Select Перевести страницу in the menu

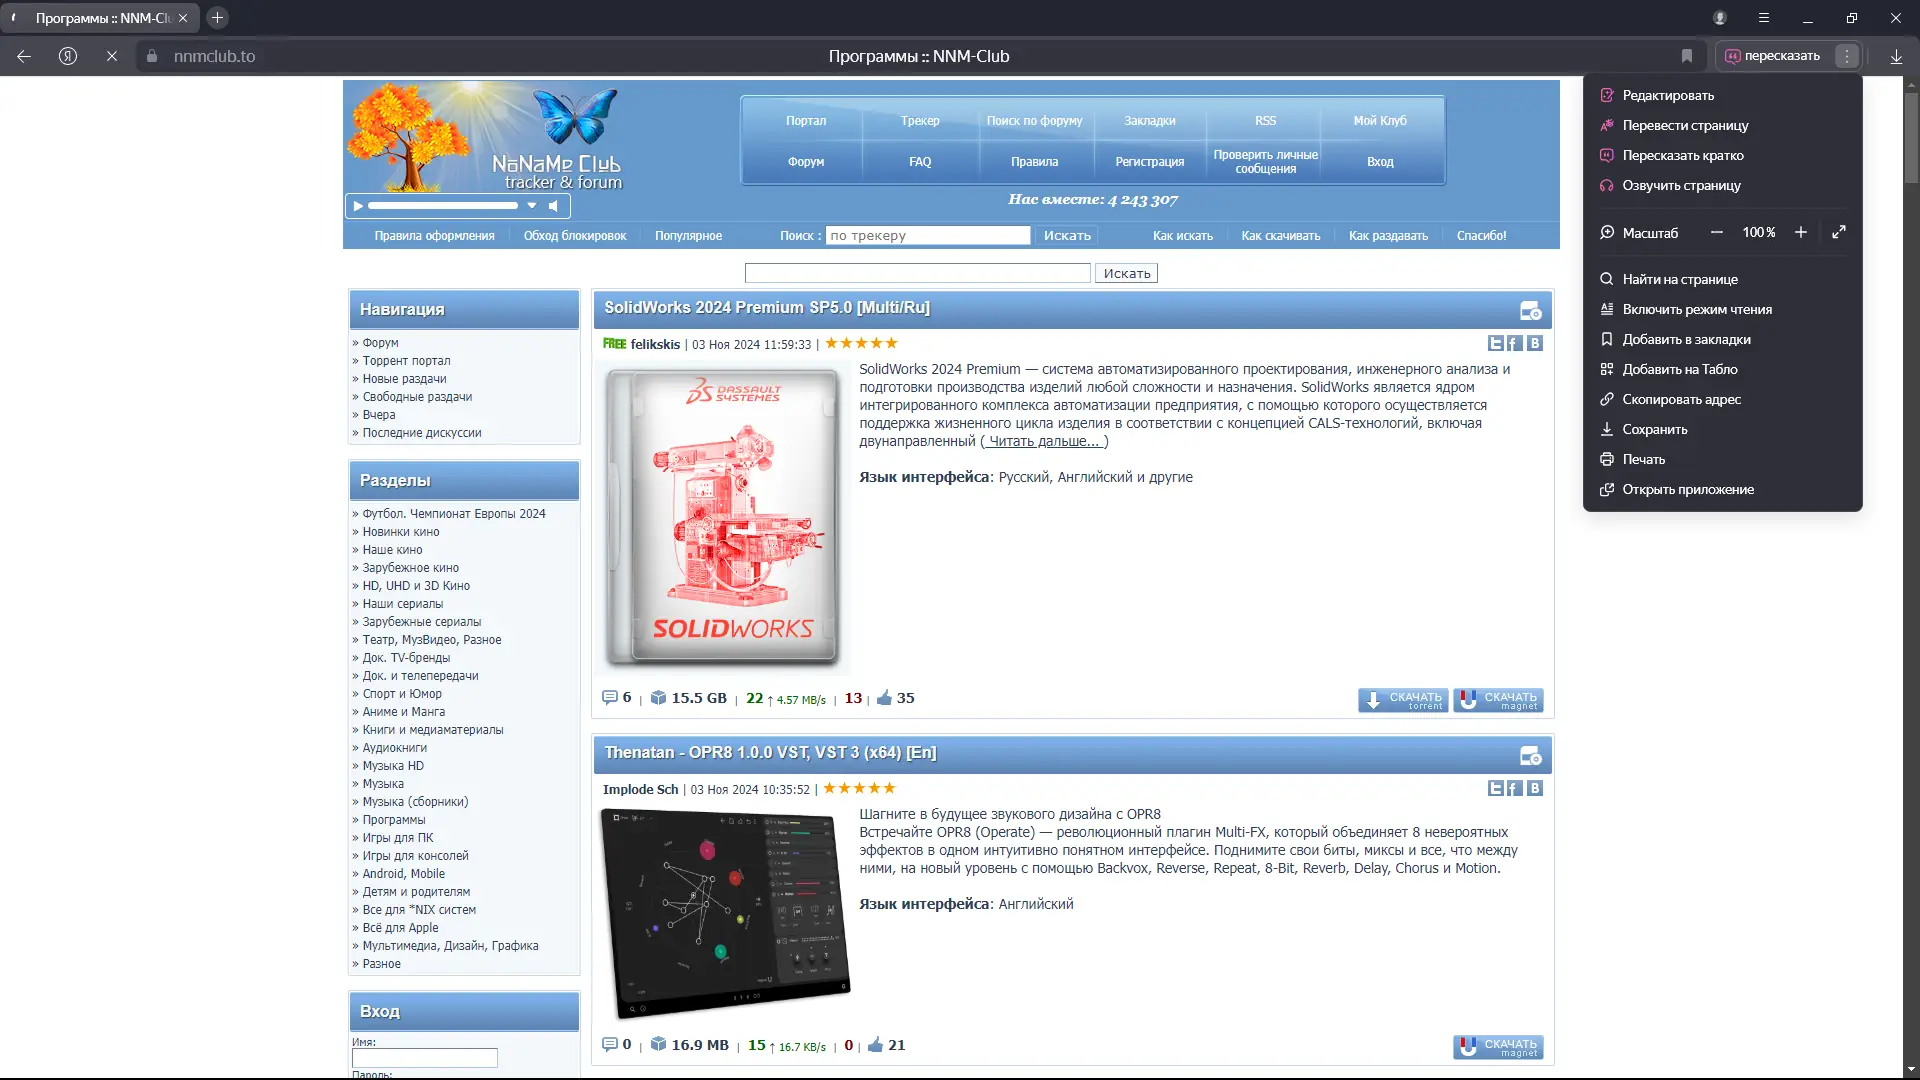click(x=1685, y=125)
